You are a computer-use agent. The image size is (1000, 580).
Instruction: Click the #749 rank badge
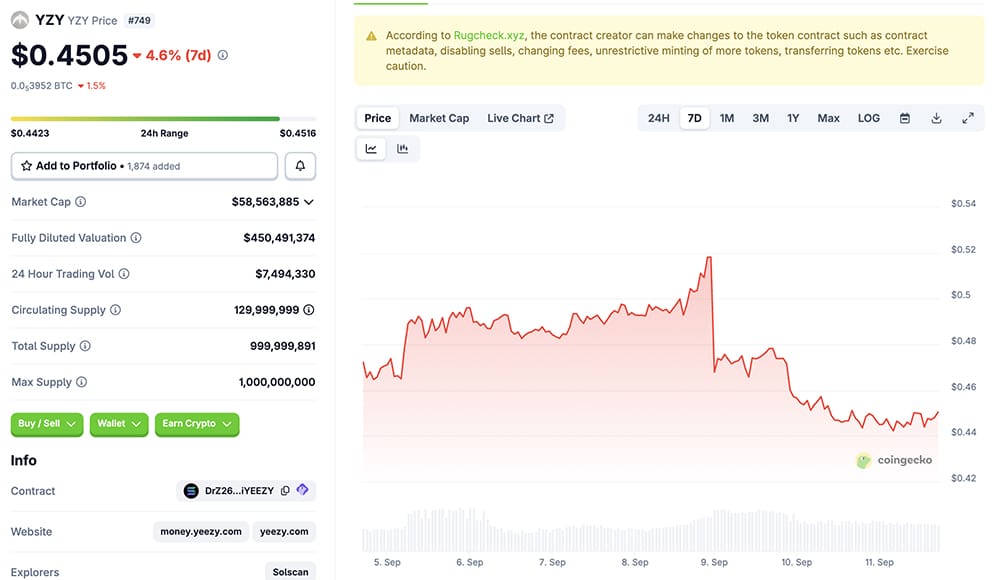[139, 20]
